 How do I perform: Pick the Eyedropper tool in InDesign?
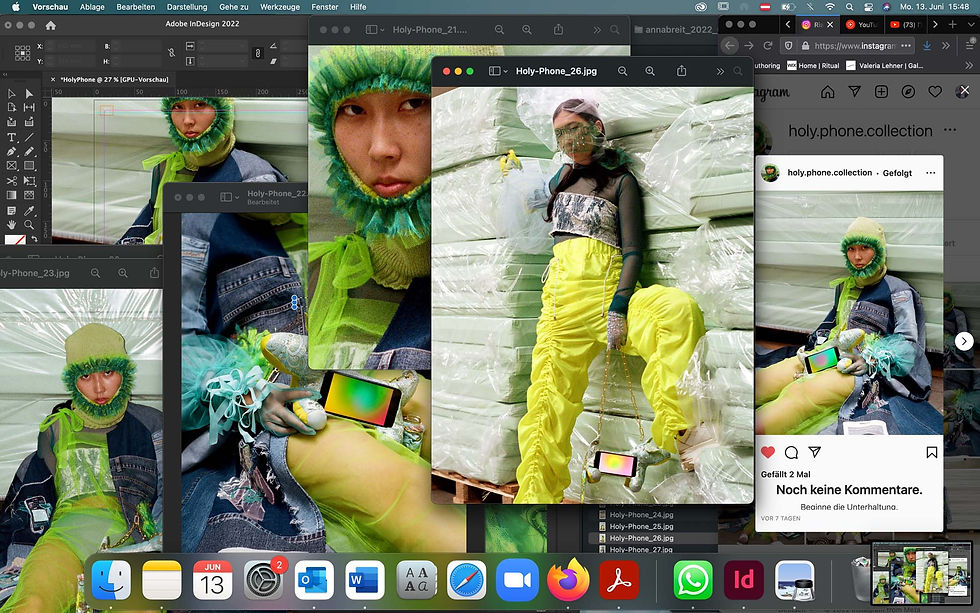pyautogui.click(x=29, y=211)
